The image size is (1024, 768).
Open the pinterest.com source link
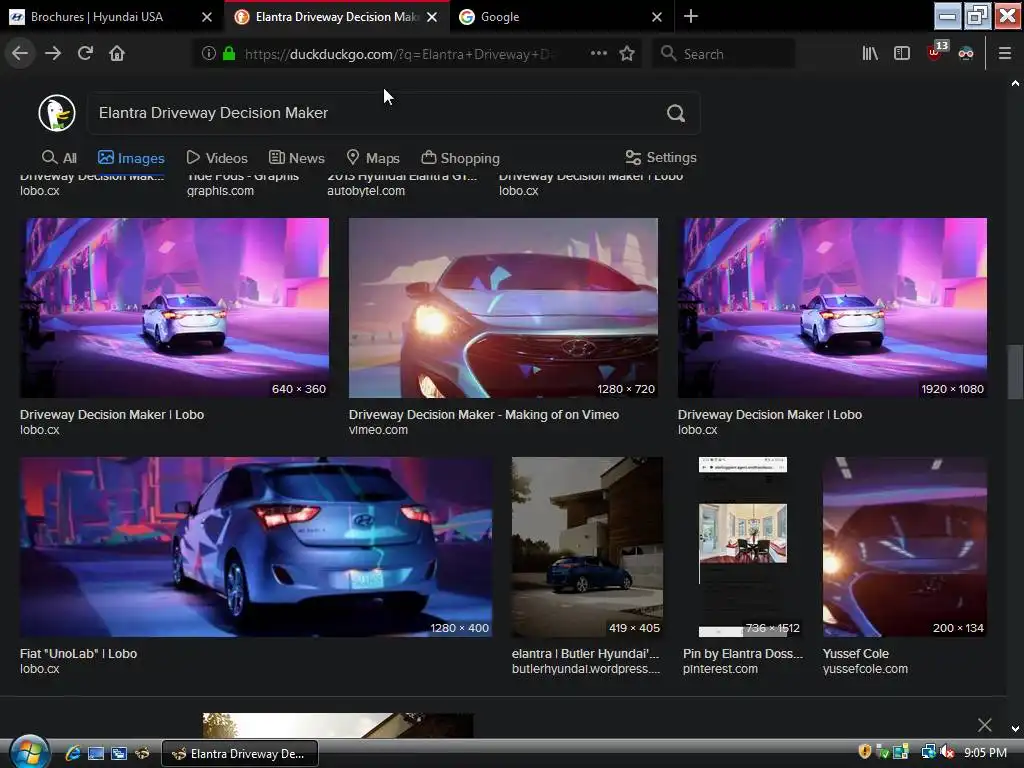coord(720,669)
